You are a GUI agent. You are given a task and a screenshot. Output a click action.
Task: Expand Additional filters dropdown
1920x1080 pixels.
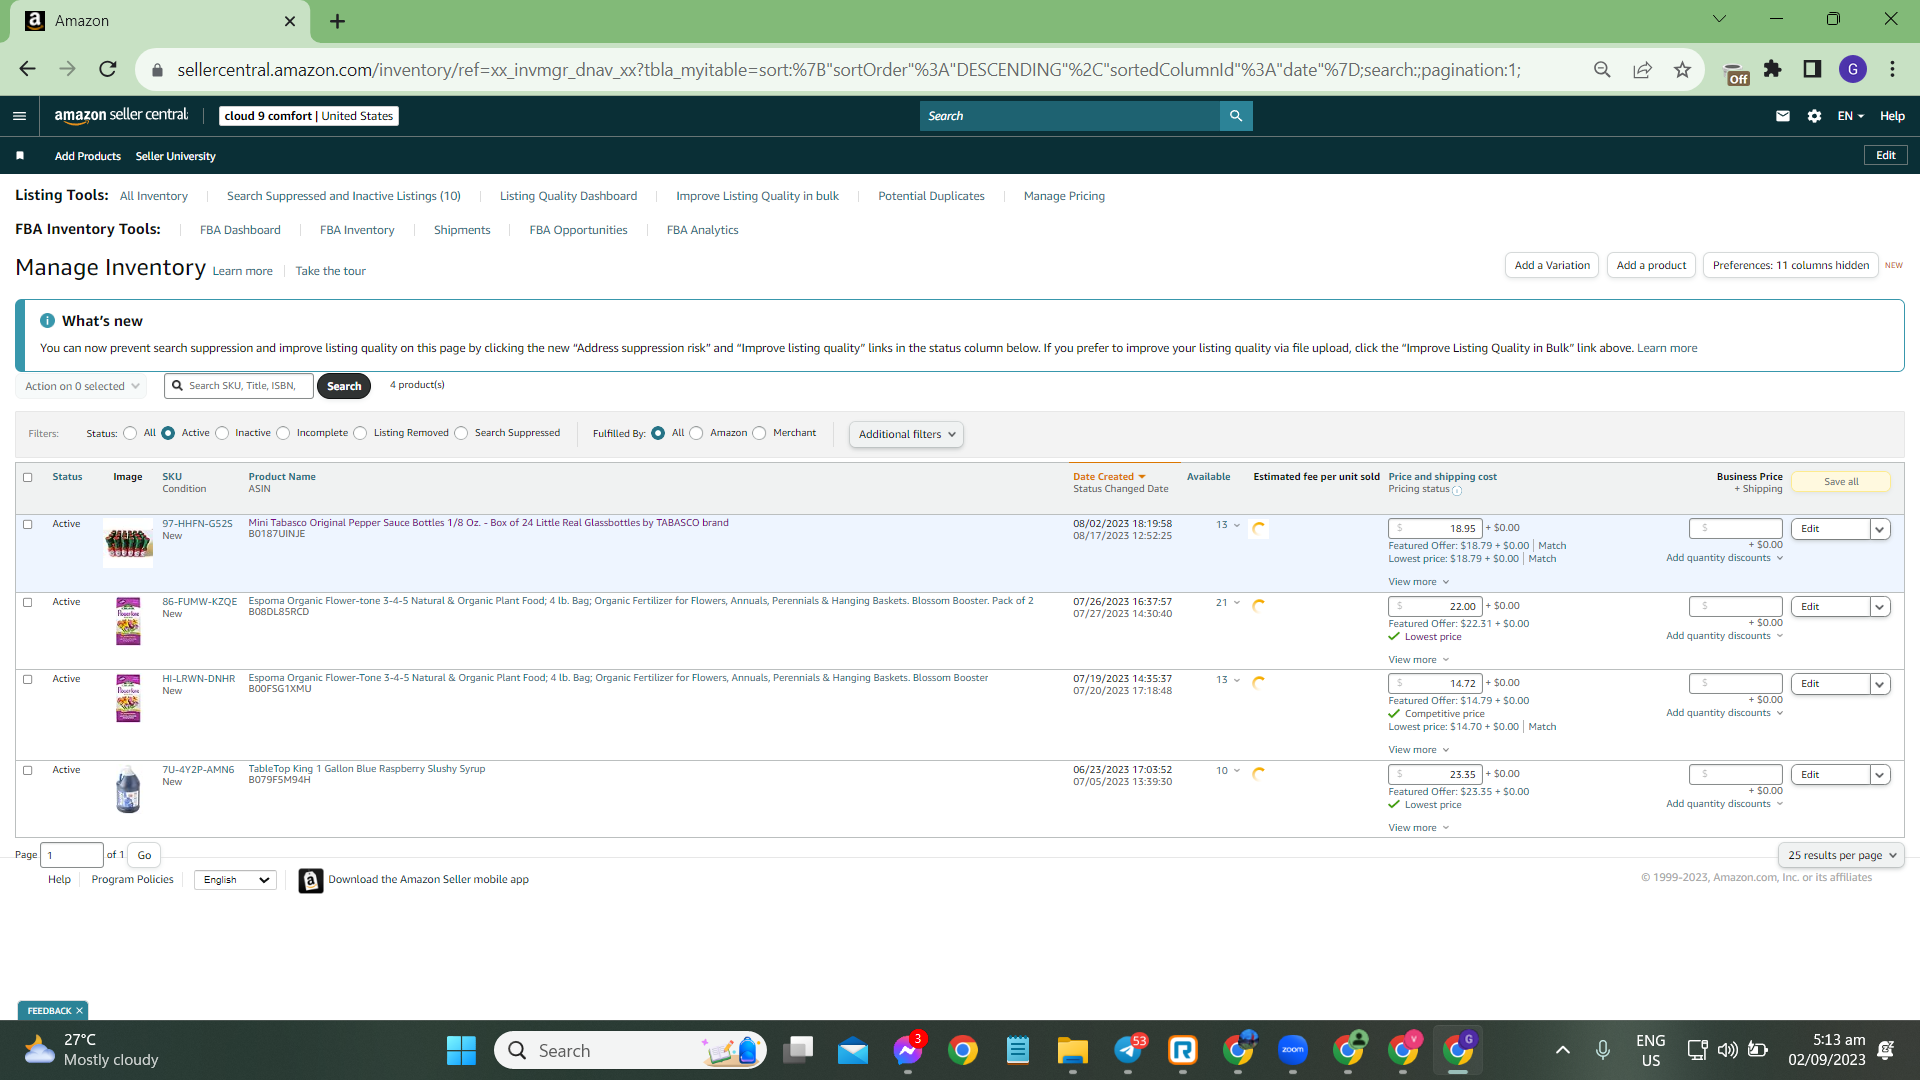coord(906,435)
